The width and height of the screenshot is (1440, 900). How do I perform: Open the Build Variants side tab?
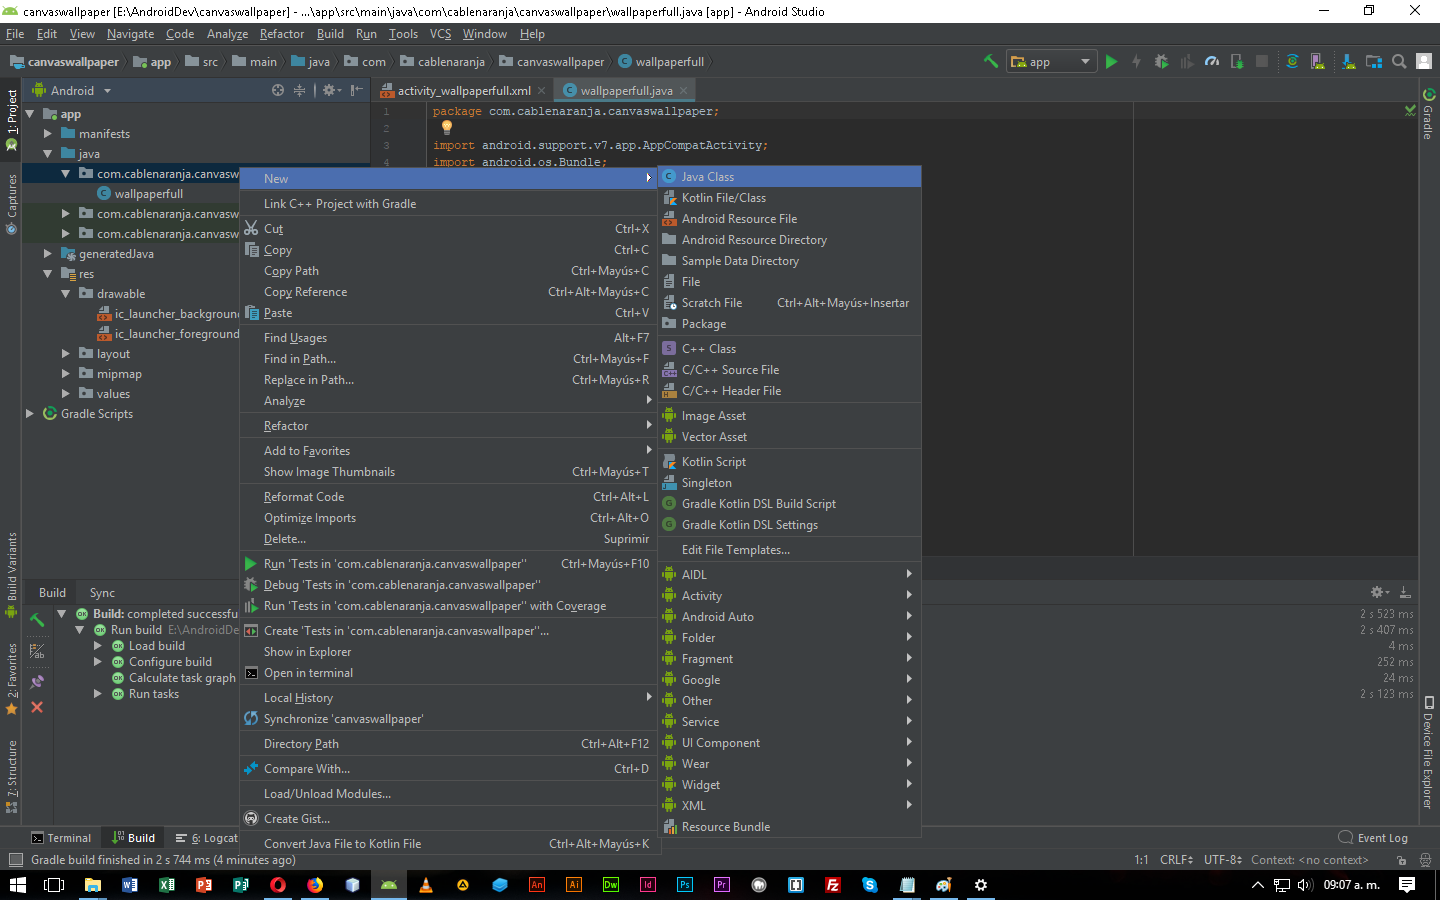point(12,575)
